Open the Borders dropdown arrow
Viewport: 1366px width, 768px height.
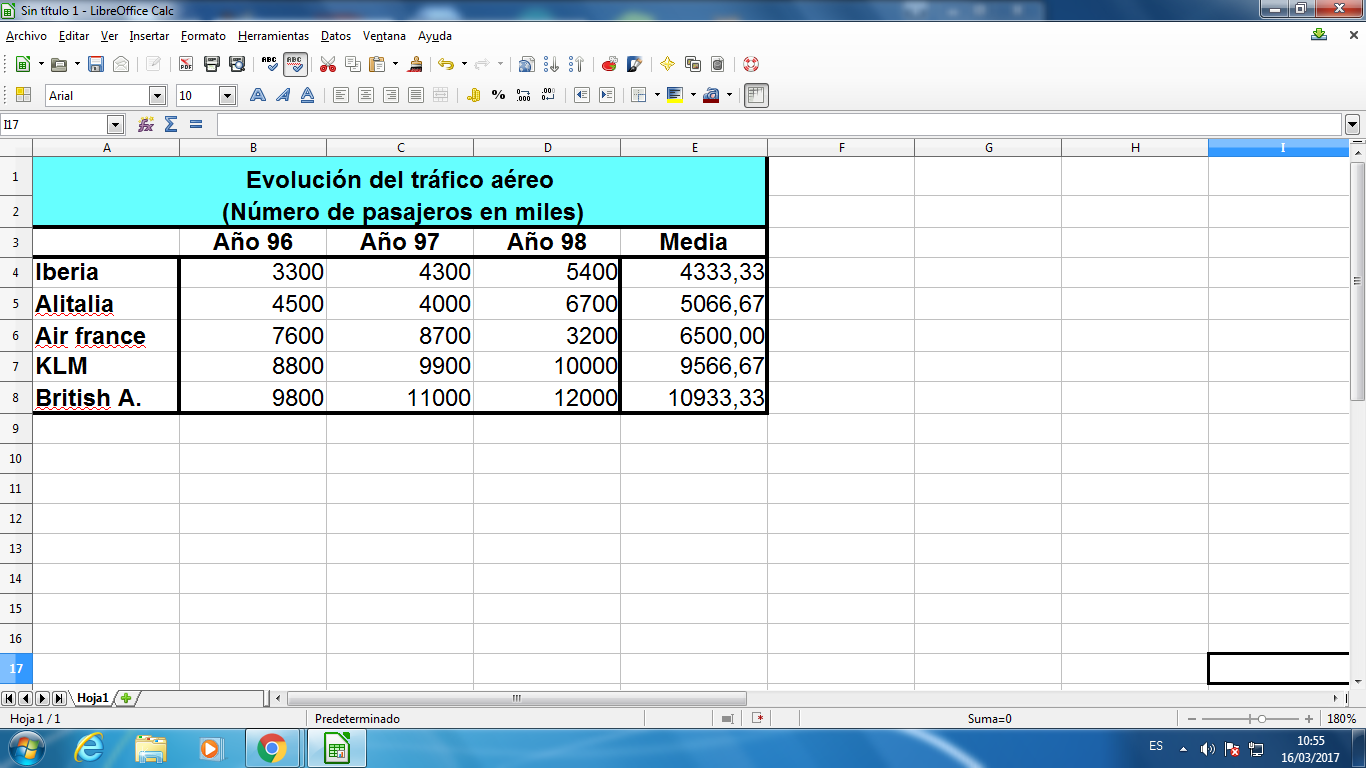coord(657,95)
